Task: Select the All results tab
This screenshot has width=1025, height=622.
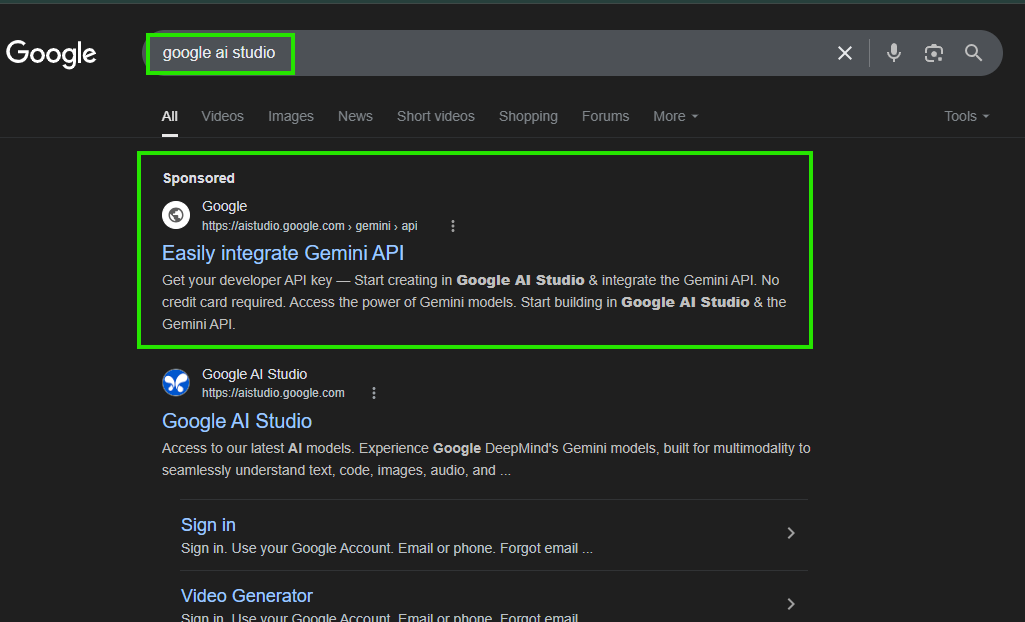Action: [169, 116]
